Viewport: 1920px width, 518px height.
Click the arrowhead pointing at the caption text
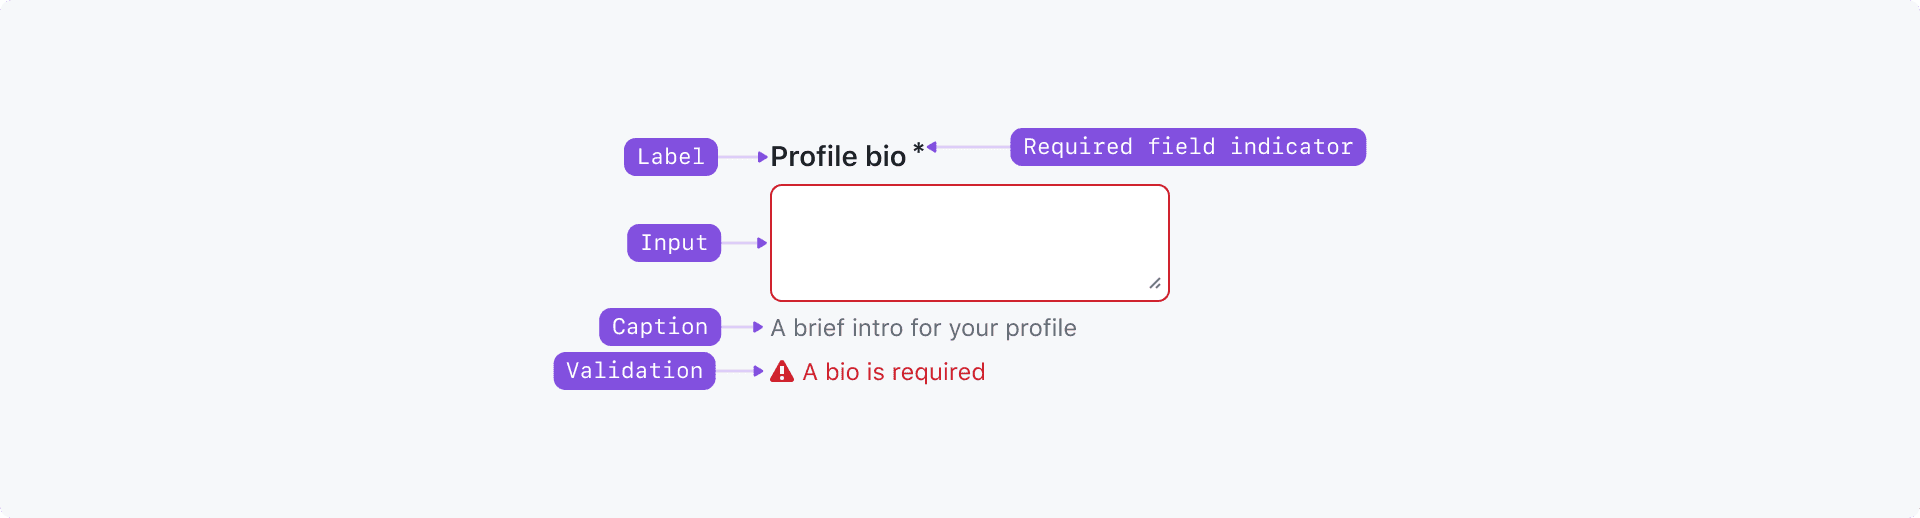(758, 327)
